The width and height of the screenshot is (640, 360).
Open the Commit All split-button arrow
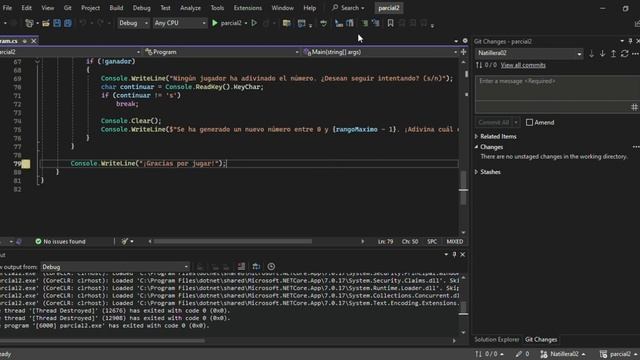tap(516, 122)
